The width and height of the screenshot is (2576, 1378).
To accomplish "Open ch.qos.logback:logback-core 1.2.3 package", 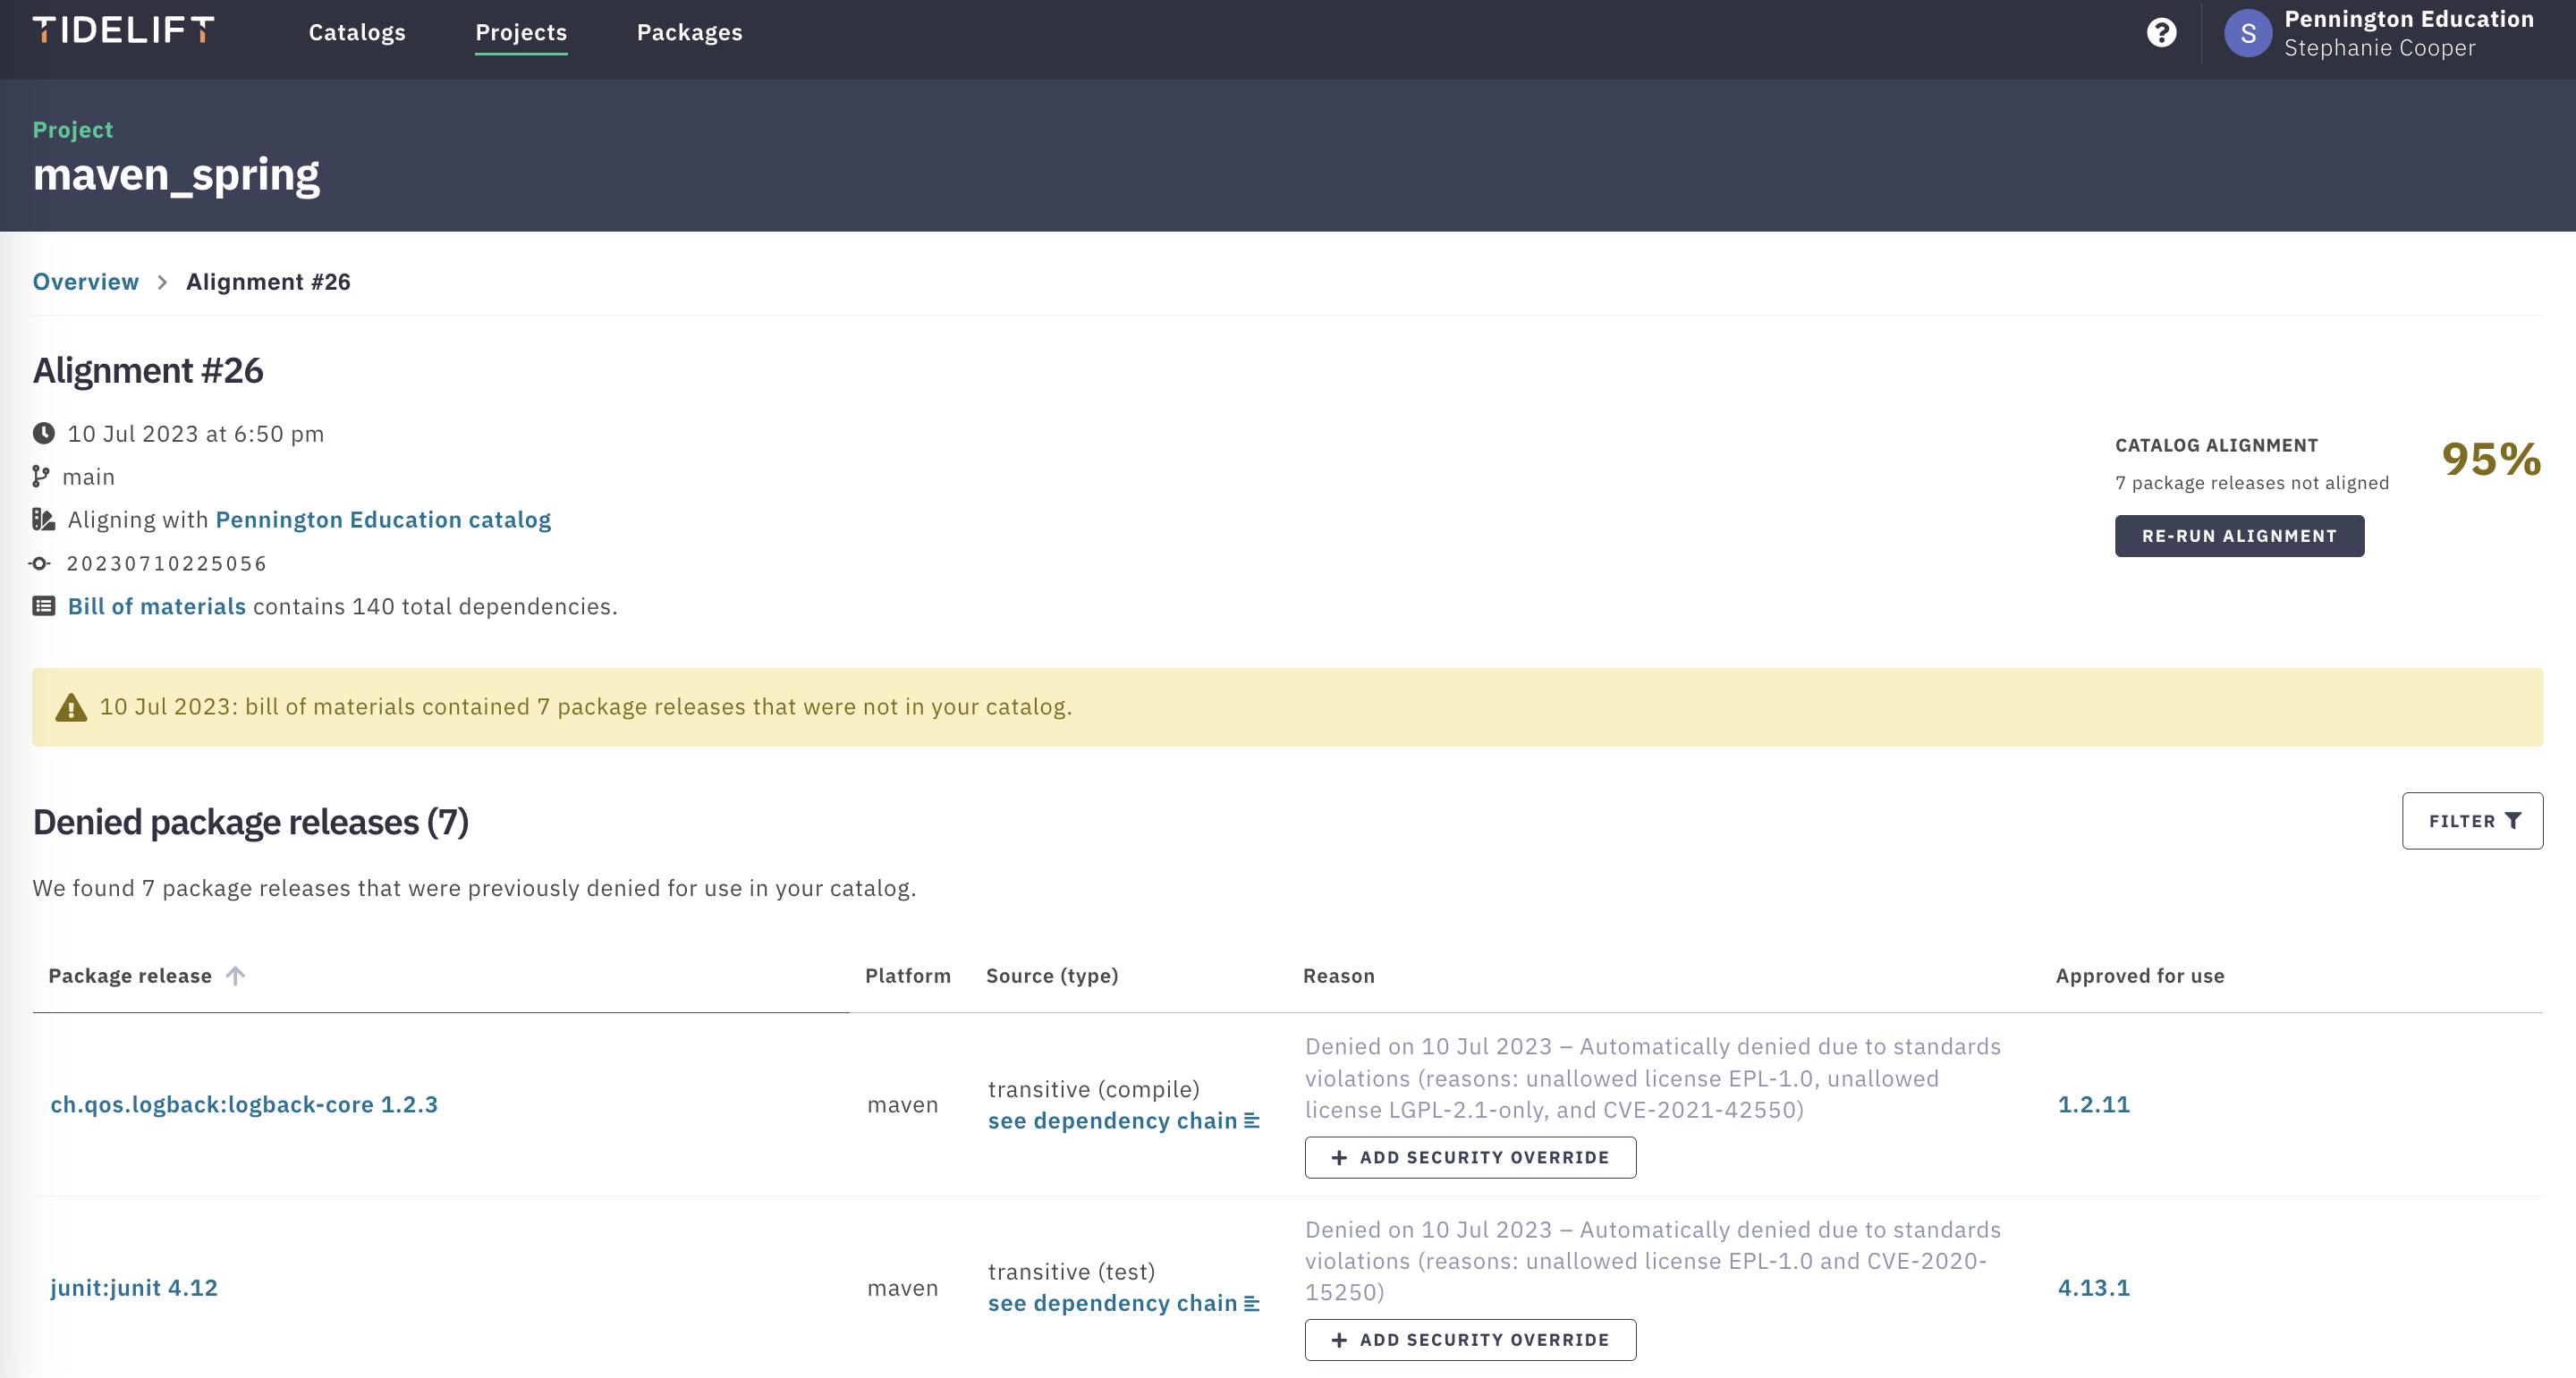I will [x=244, y=1104].
